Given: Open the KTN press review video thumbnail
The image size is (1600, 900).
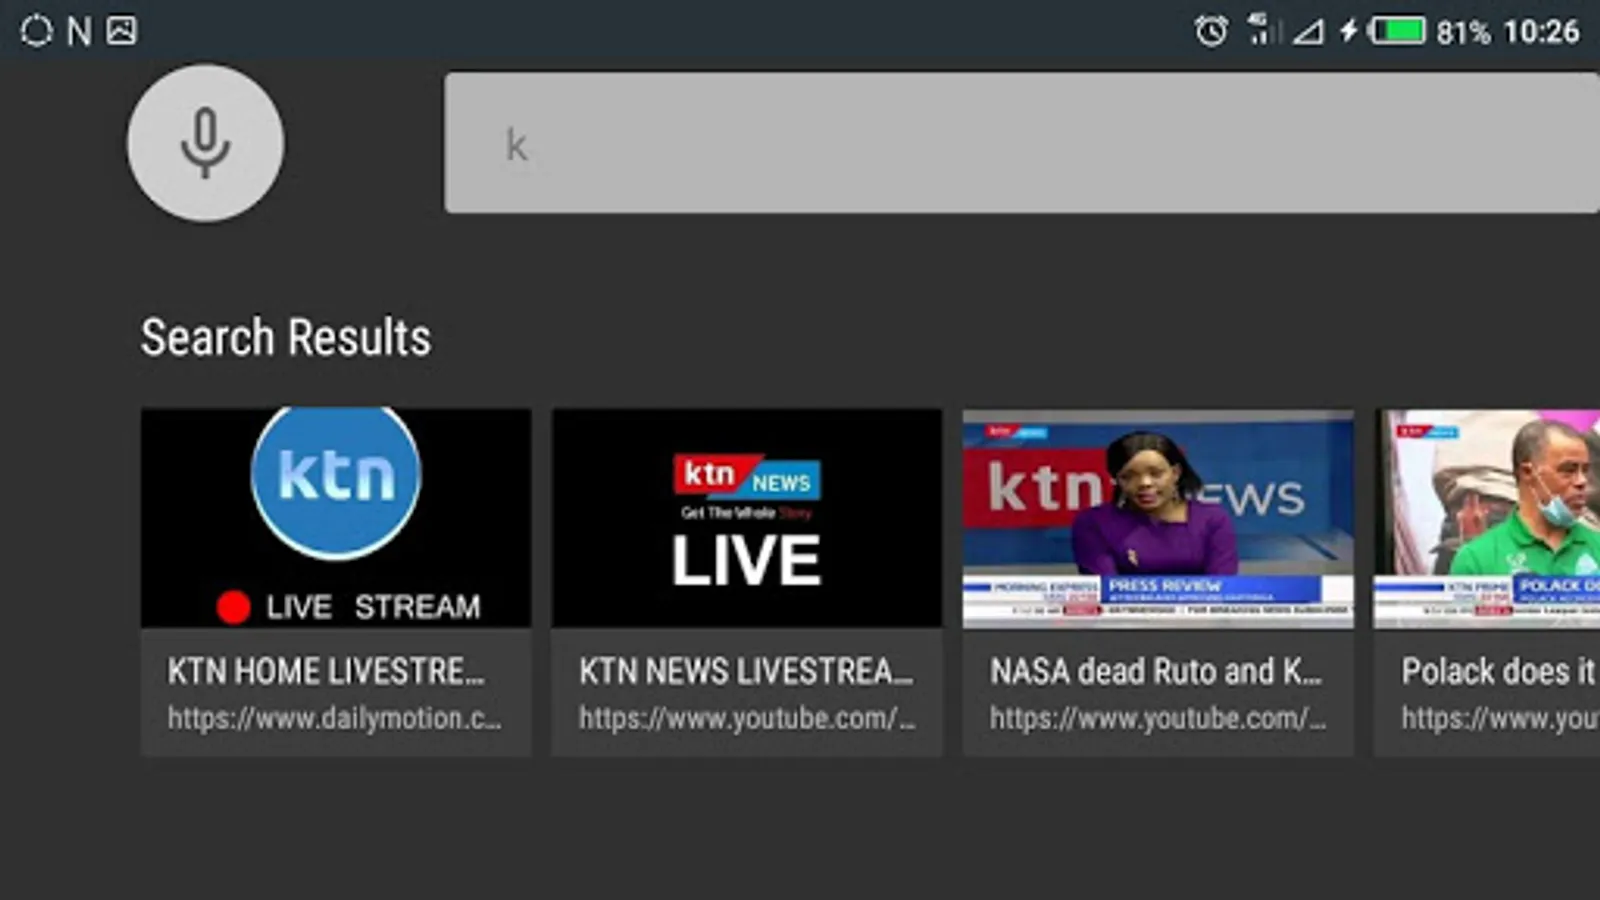Looking at the screenshot, I should pos(1158,518).
